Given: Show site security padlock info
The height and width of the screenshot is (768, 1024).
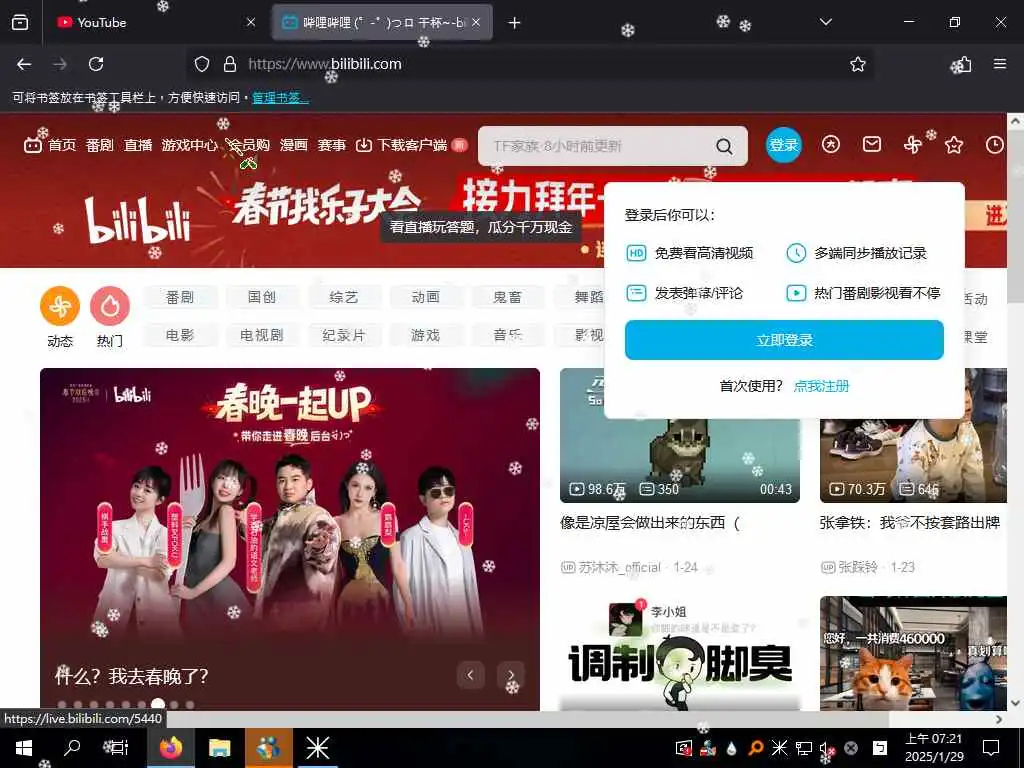Looking at the screenshot, I should pos(229,64).
